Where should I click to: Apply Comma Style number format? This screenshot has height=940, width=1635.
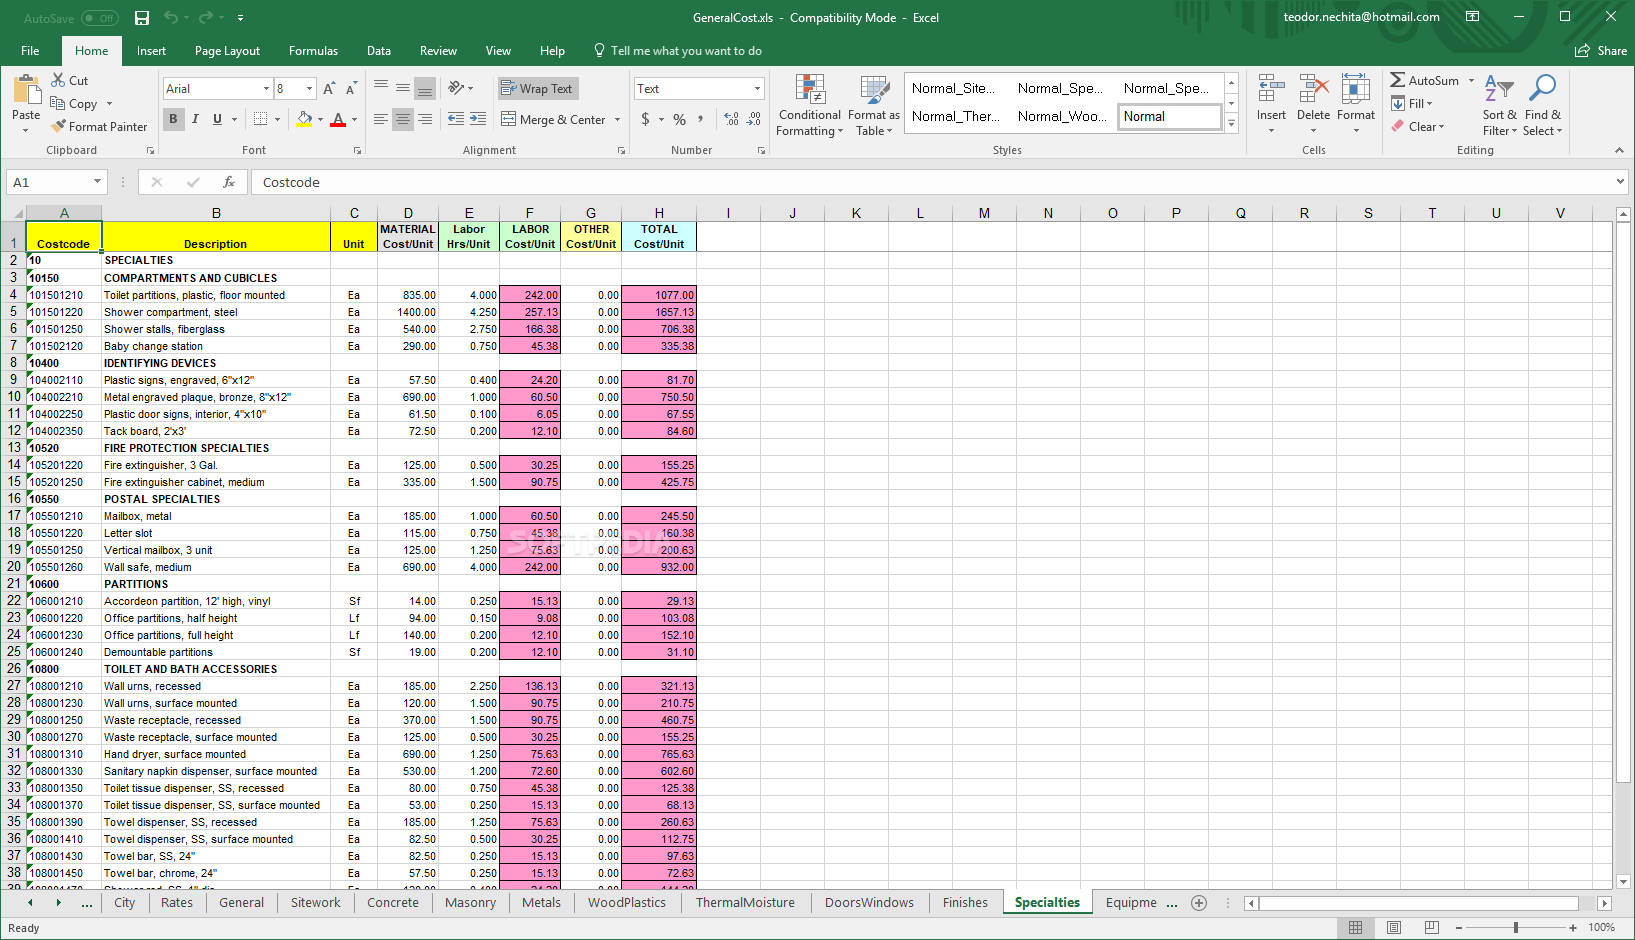[701, 119]
